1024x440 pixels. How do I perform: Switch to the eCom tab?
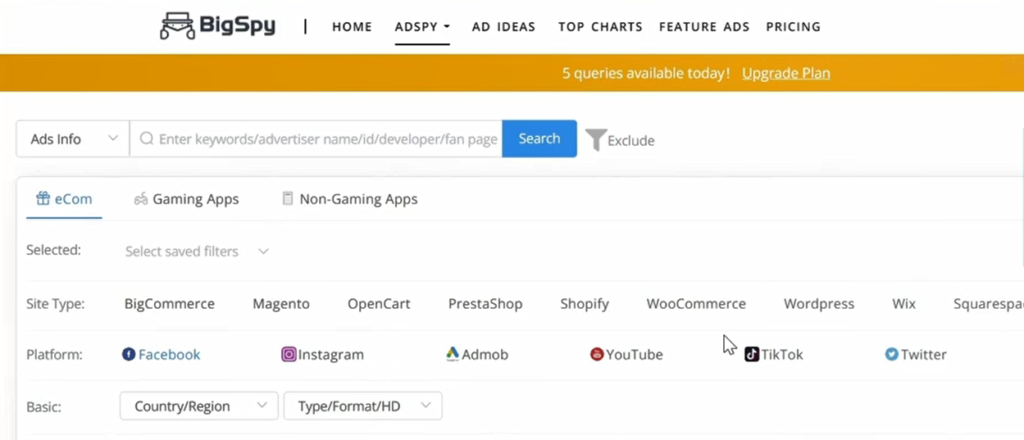(x=64, y=199)
